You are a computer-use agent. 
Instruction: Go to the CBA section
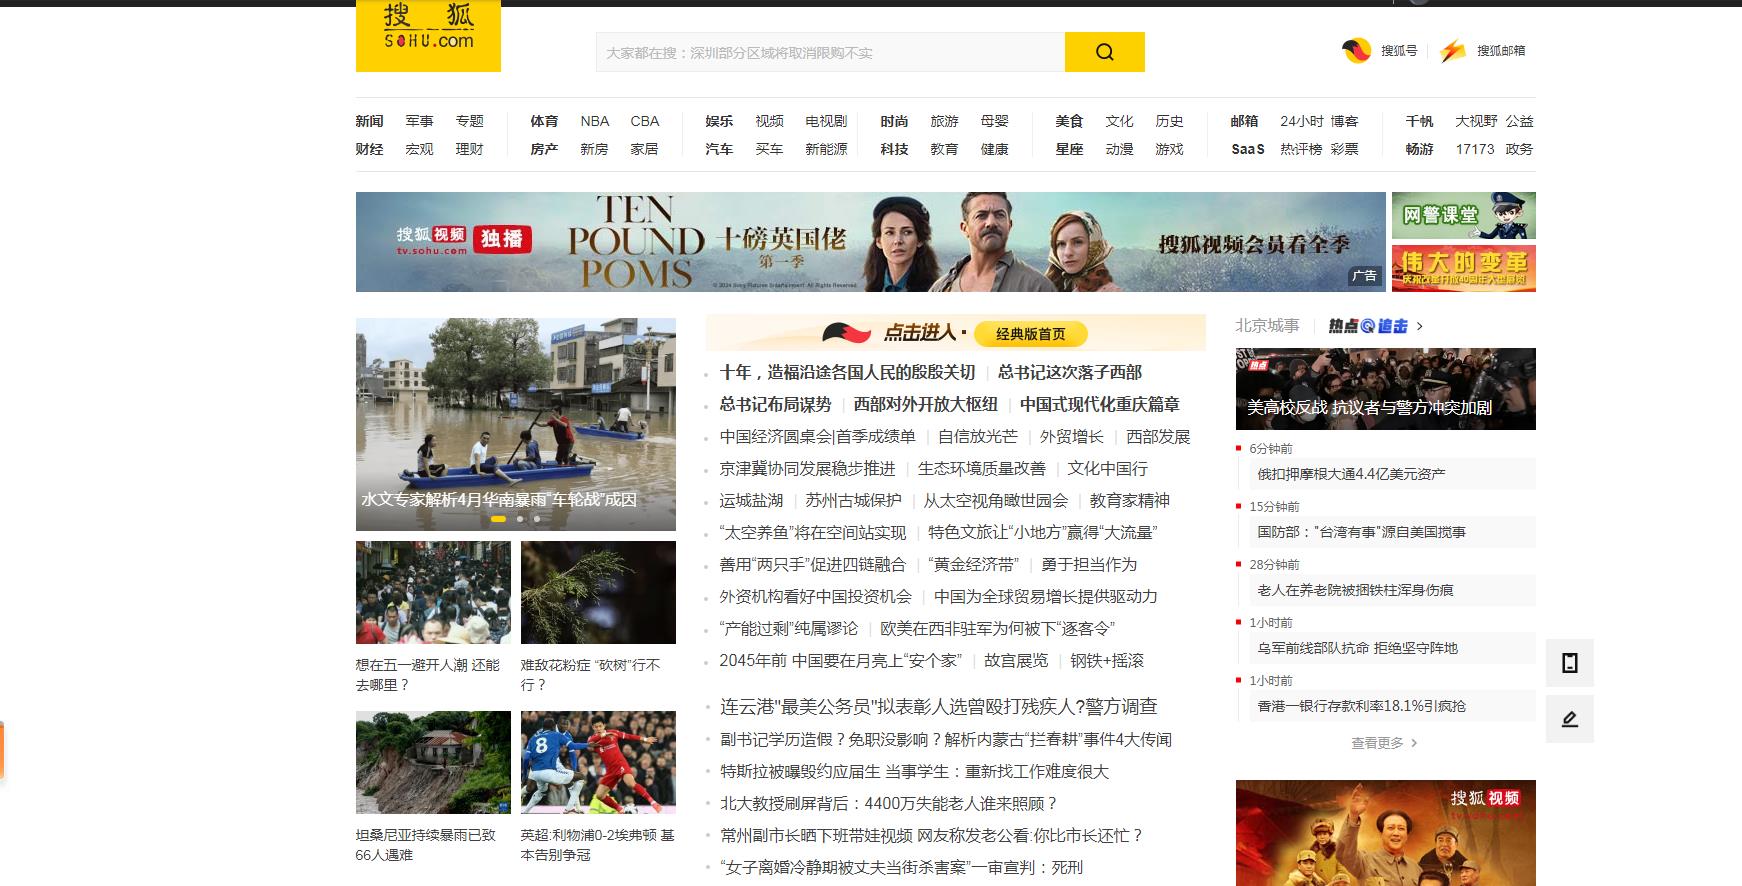[x=644, y=121]
